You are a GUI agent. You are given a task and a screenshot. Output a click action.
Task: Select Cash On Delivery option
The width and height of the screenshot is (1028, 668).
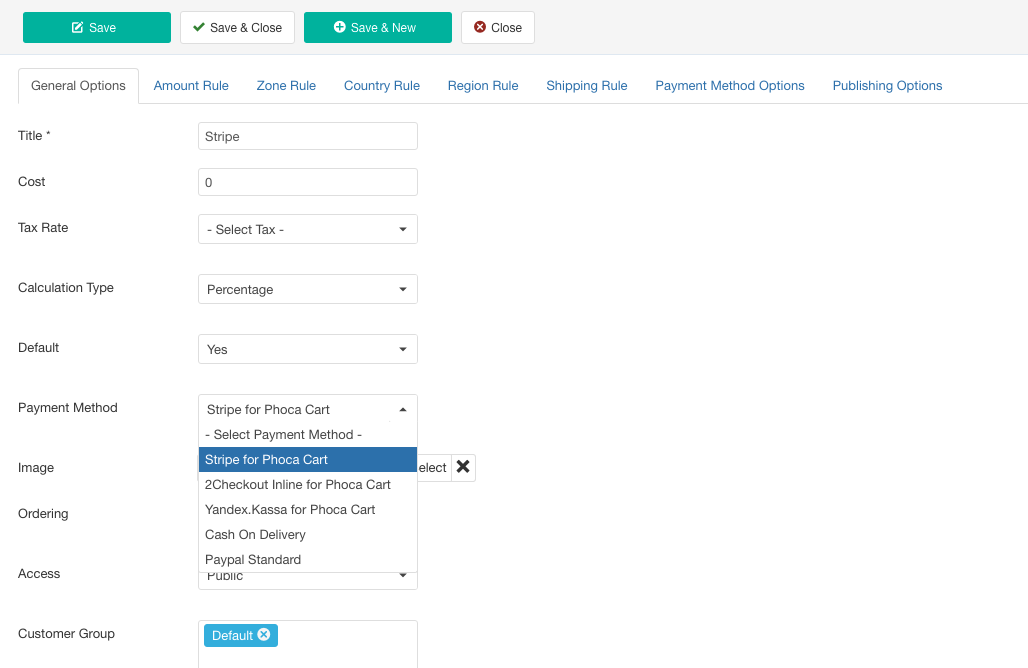[x=255, y=535]
